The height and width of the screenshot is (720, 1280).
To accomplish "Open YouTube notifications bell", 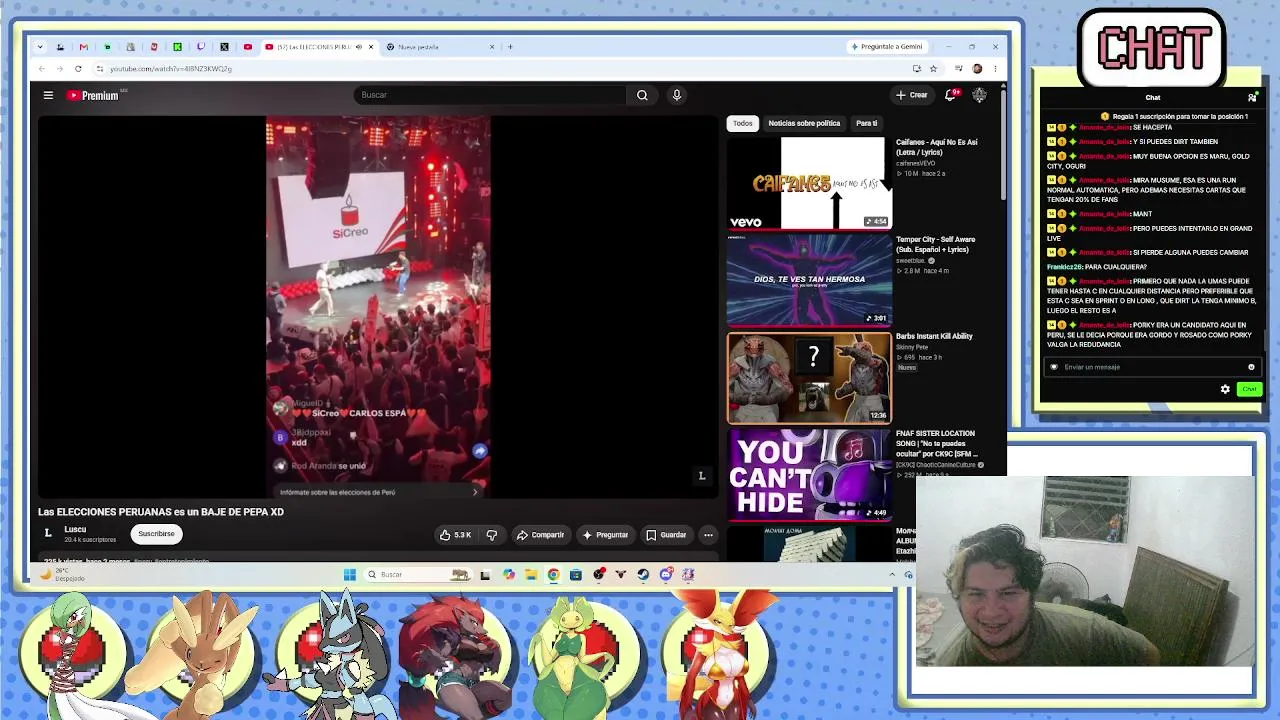I will point(951,95).
